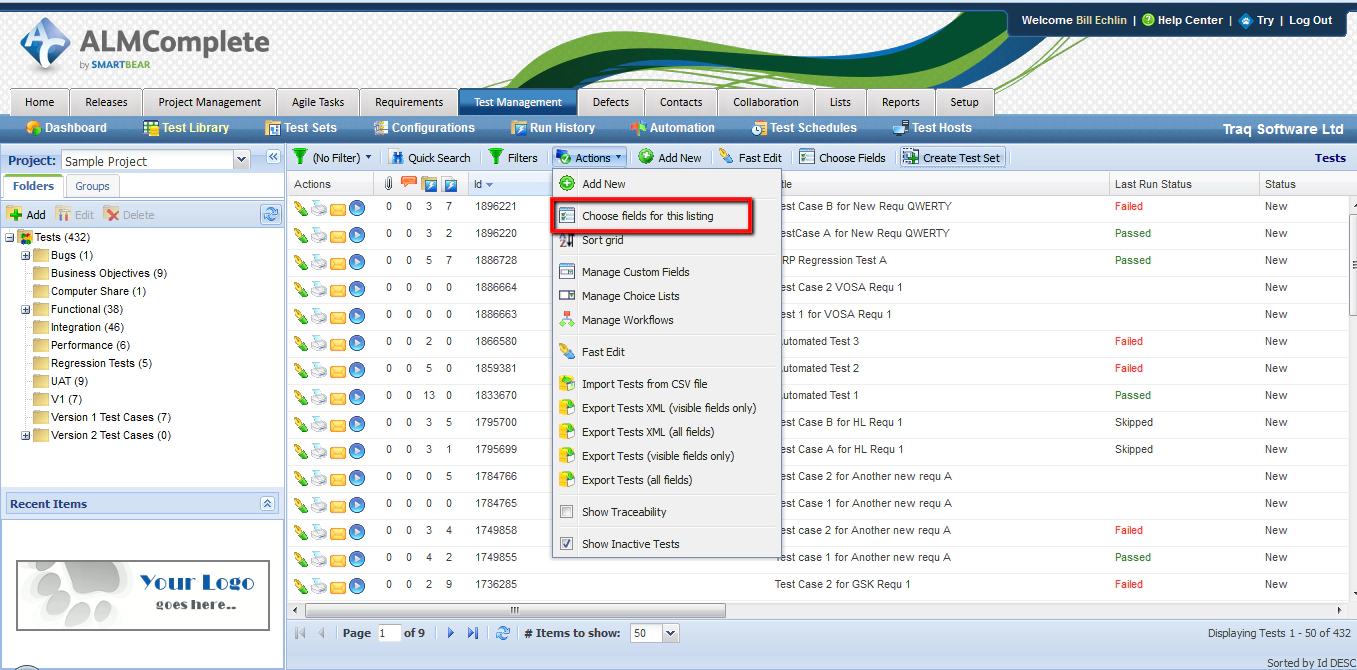Enable the Show Traceability checkbox

[567, 512]
